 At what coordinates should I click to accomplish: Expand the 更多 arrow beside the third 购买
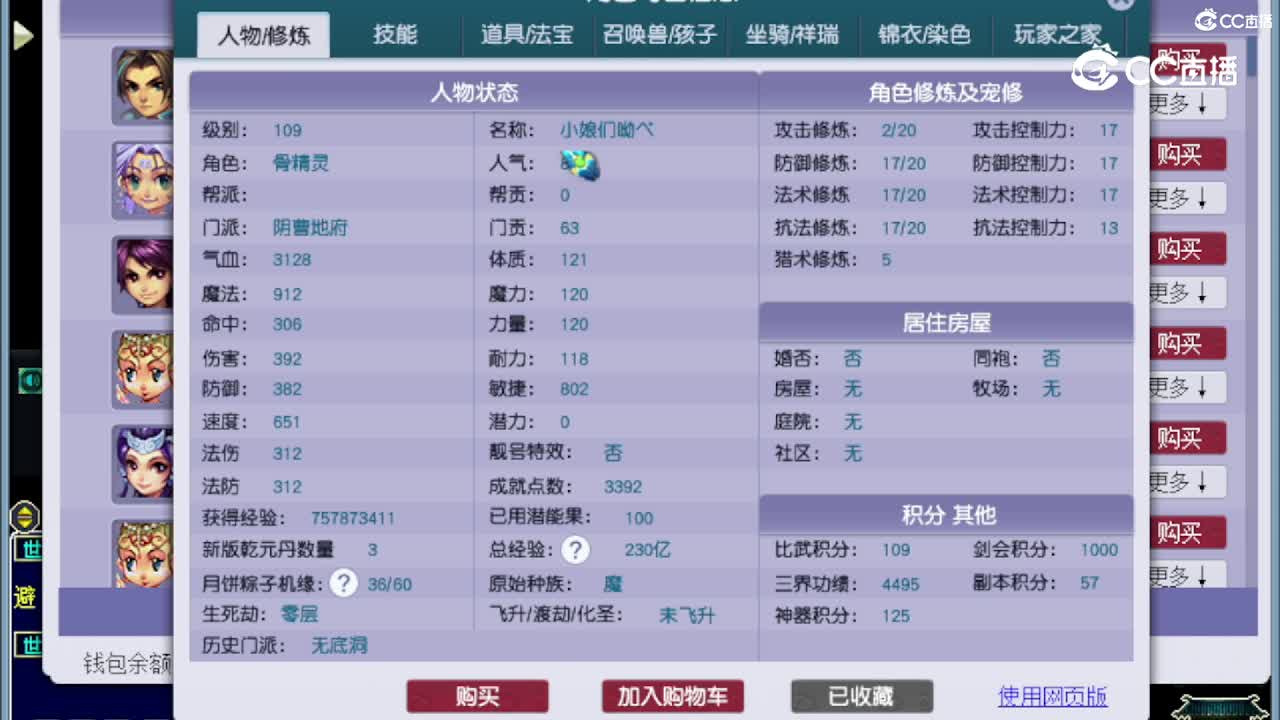pyautogui.click(x=1188, y=293)
